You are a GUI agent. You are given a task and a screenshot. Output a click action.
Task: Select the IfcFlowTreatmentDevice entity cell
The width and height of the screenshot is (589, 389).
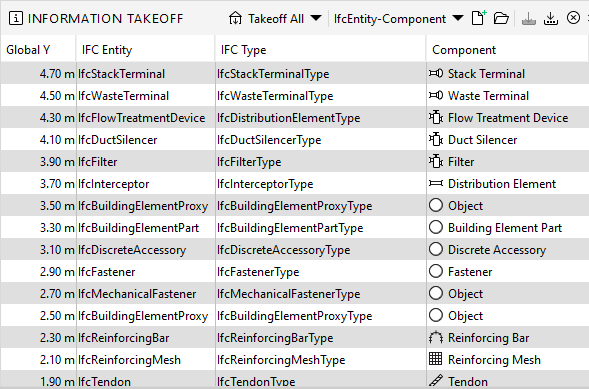point(146,118)
